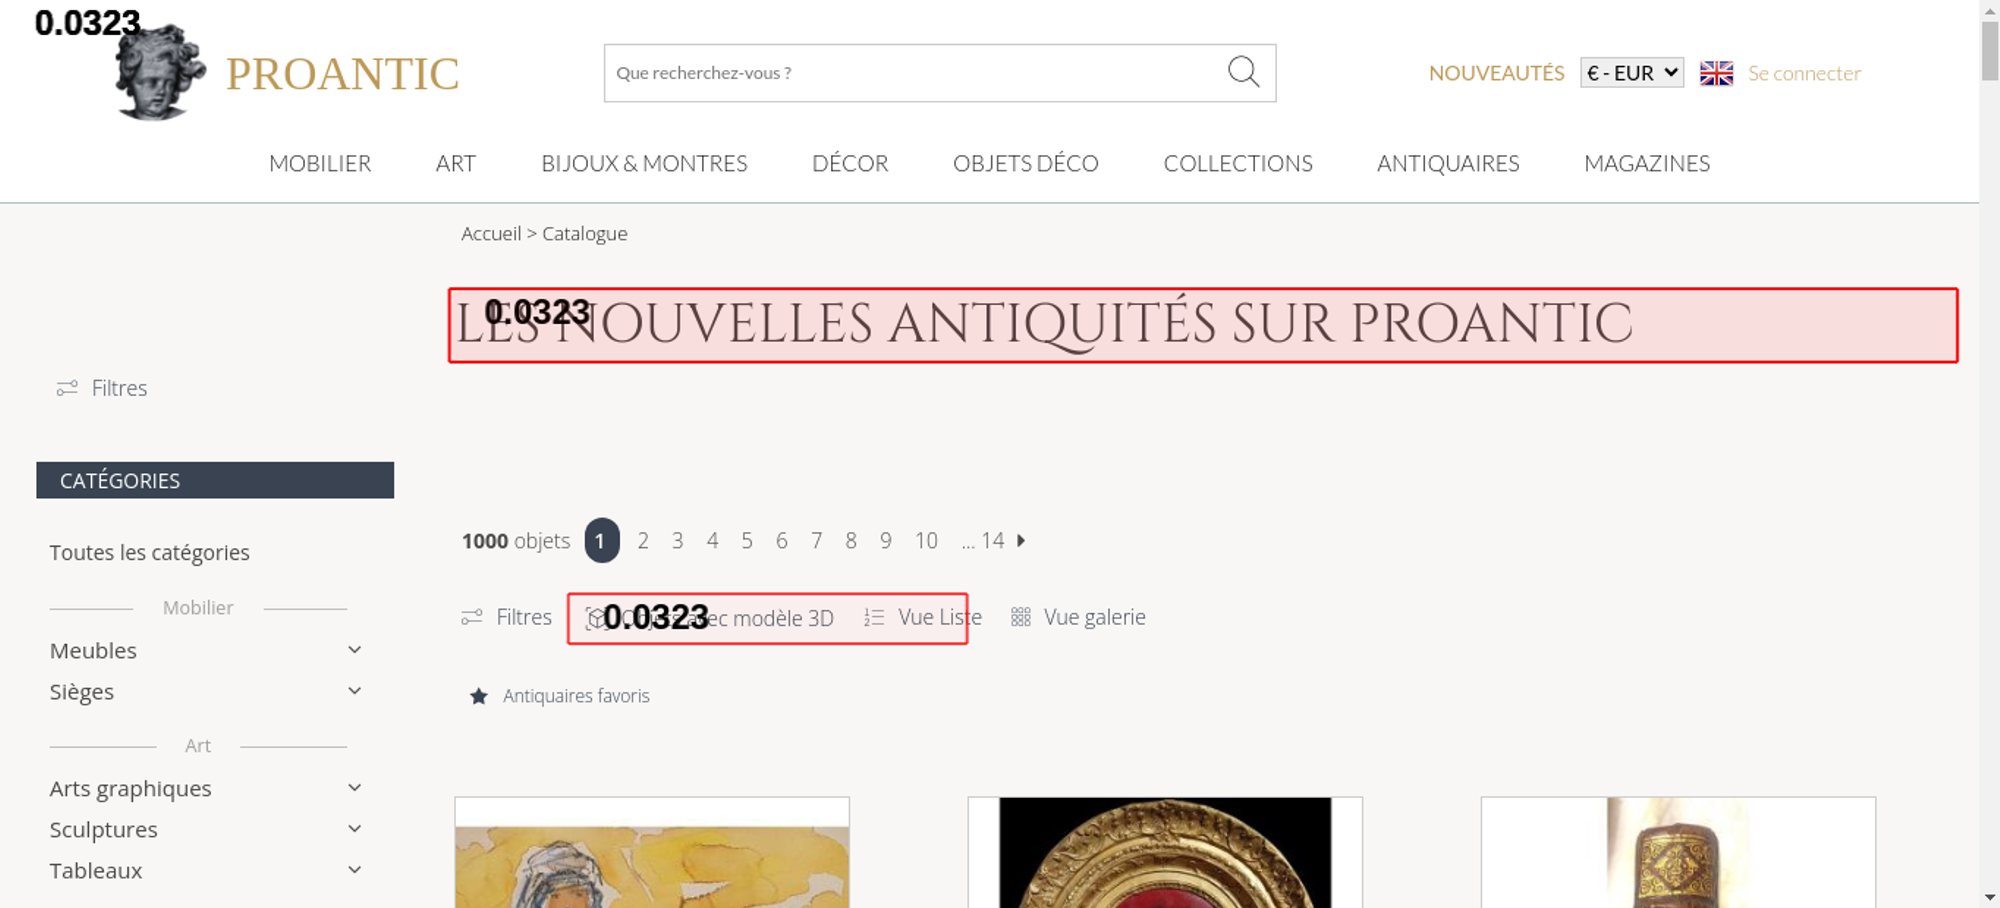The image size is (2000, 908).
Task: Go to page 5 of results
Action: pyautogui.click(x=747, y=541)
